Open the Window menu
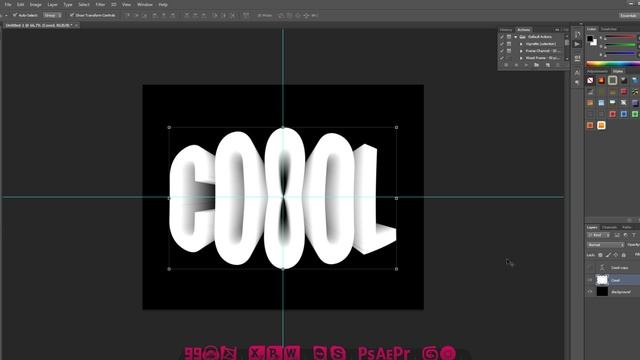 pyautogui.click(x=144, y=4)
